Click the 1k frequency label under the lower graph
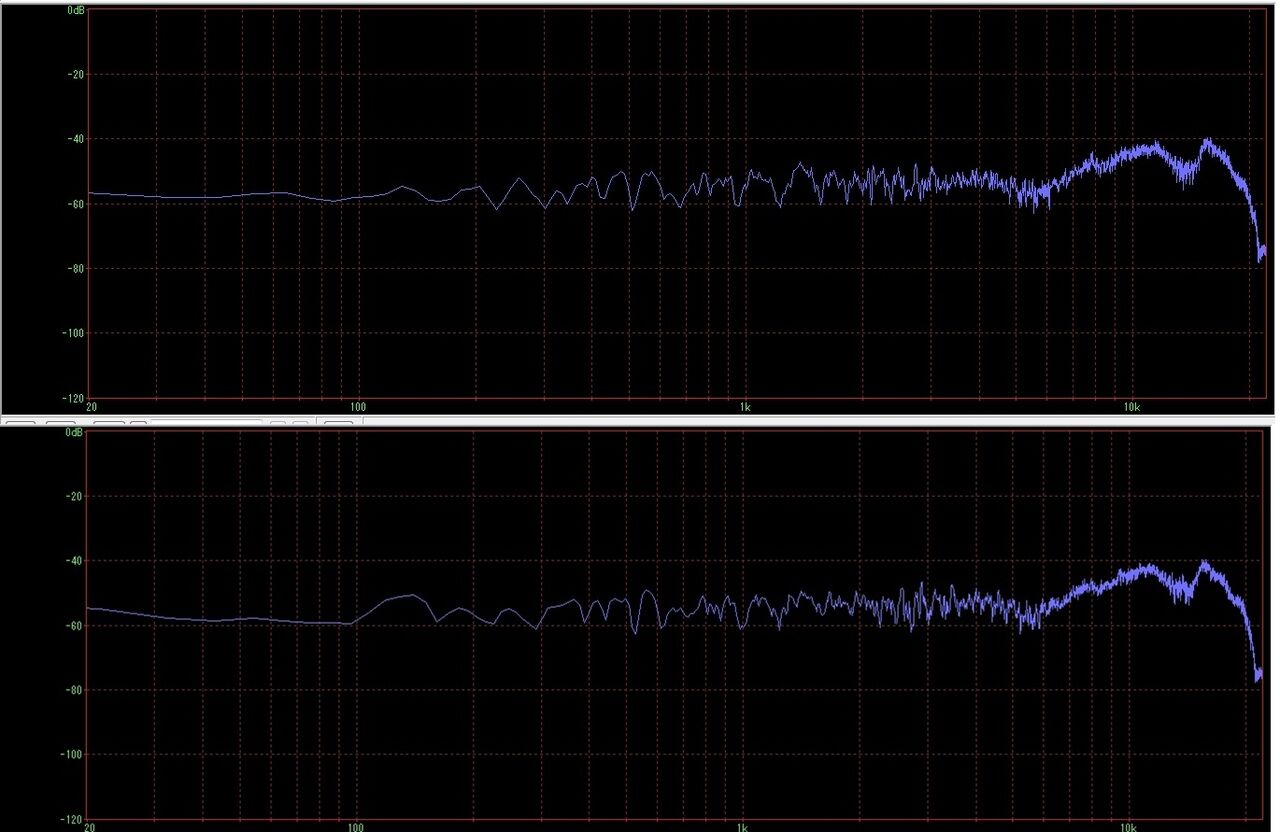This screenshot has width=1280, height=832. pos(742,827)
